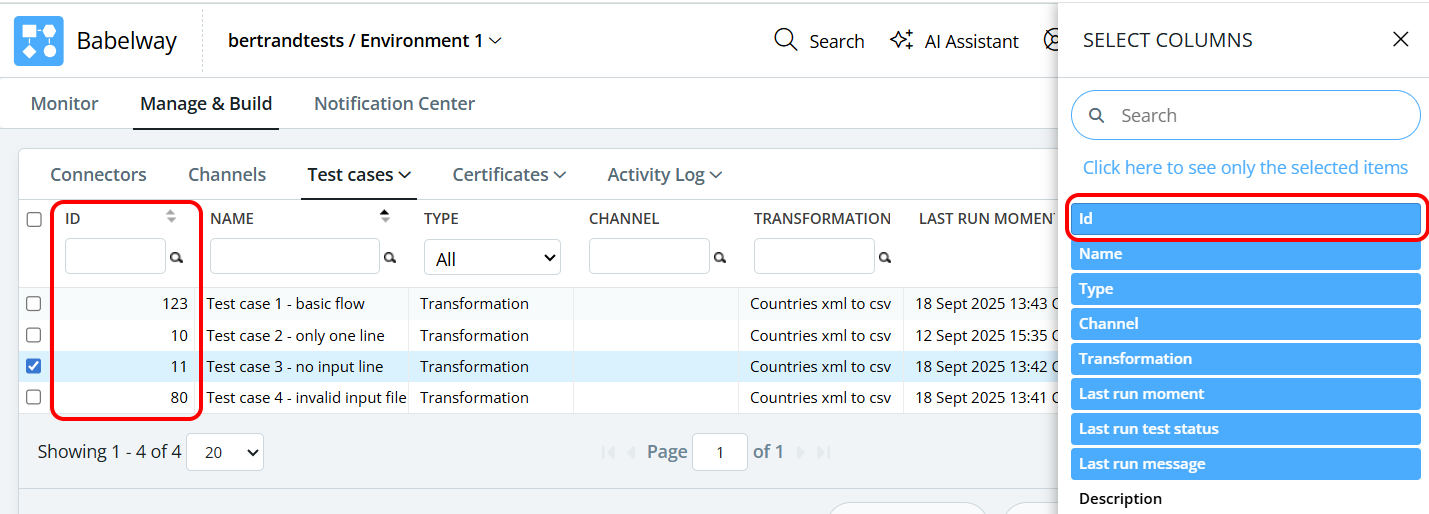Click the magnifier next to CHANNEL filter

coord(720,258)
